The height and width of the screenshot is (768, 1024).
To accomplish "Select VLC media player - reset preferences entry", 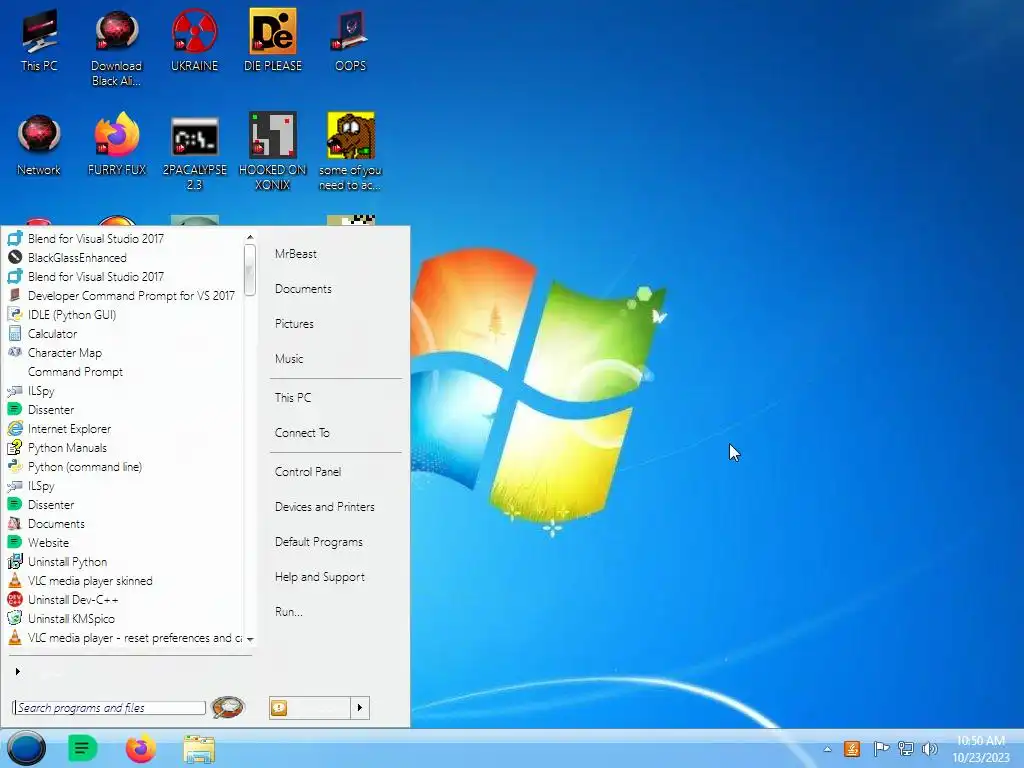I will 124,637.
